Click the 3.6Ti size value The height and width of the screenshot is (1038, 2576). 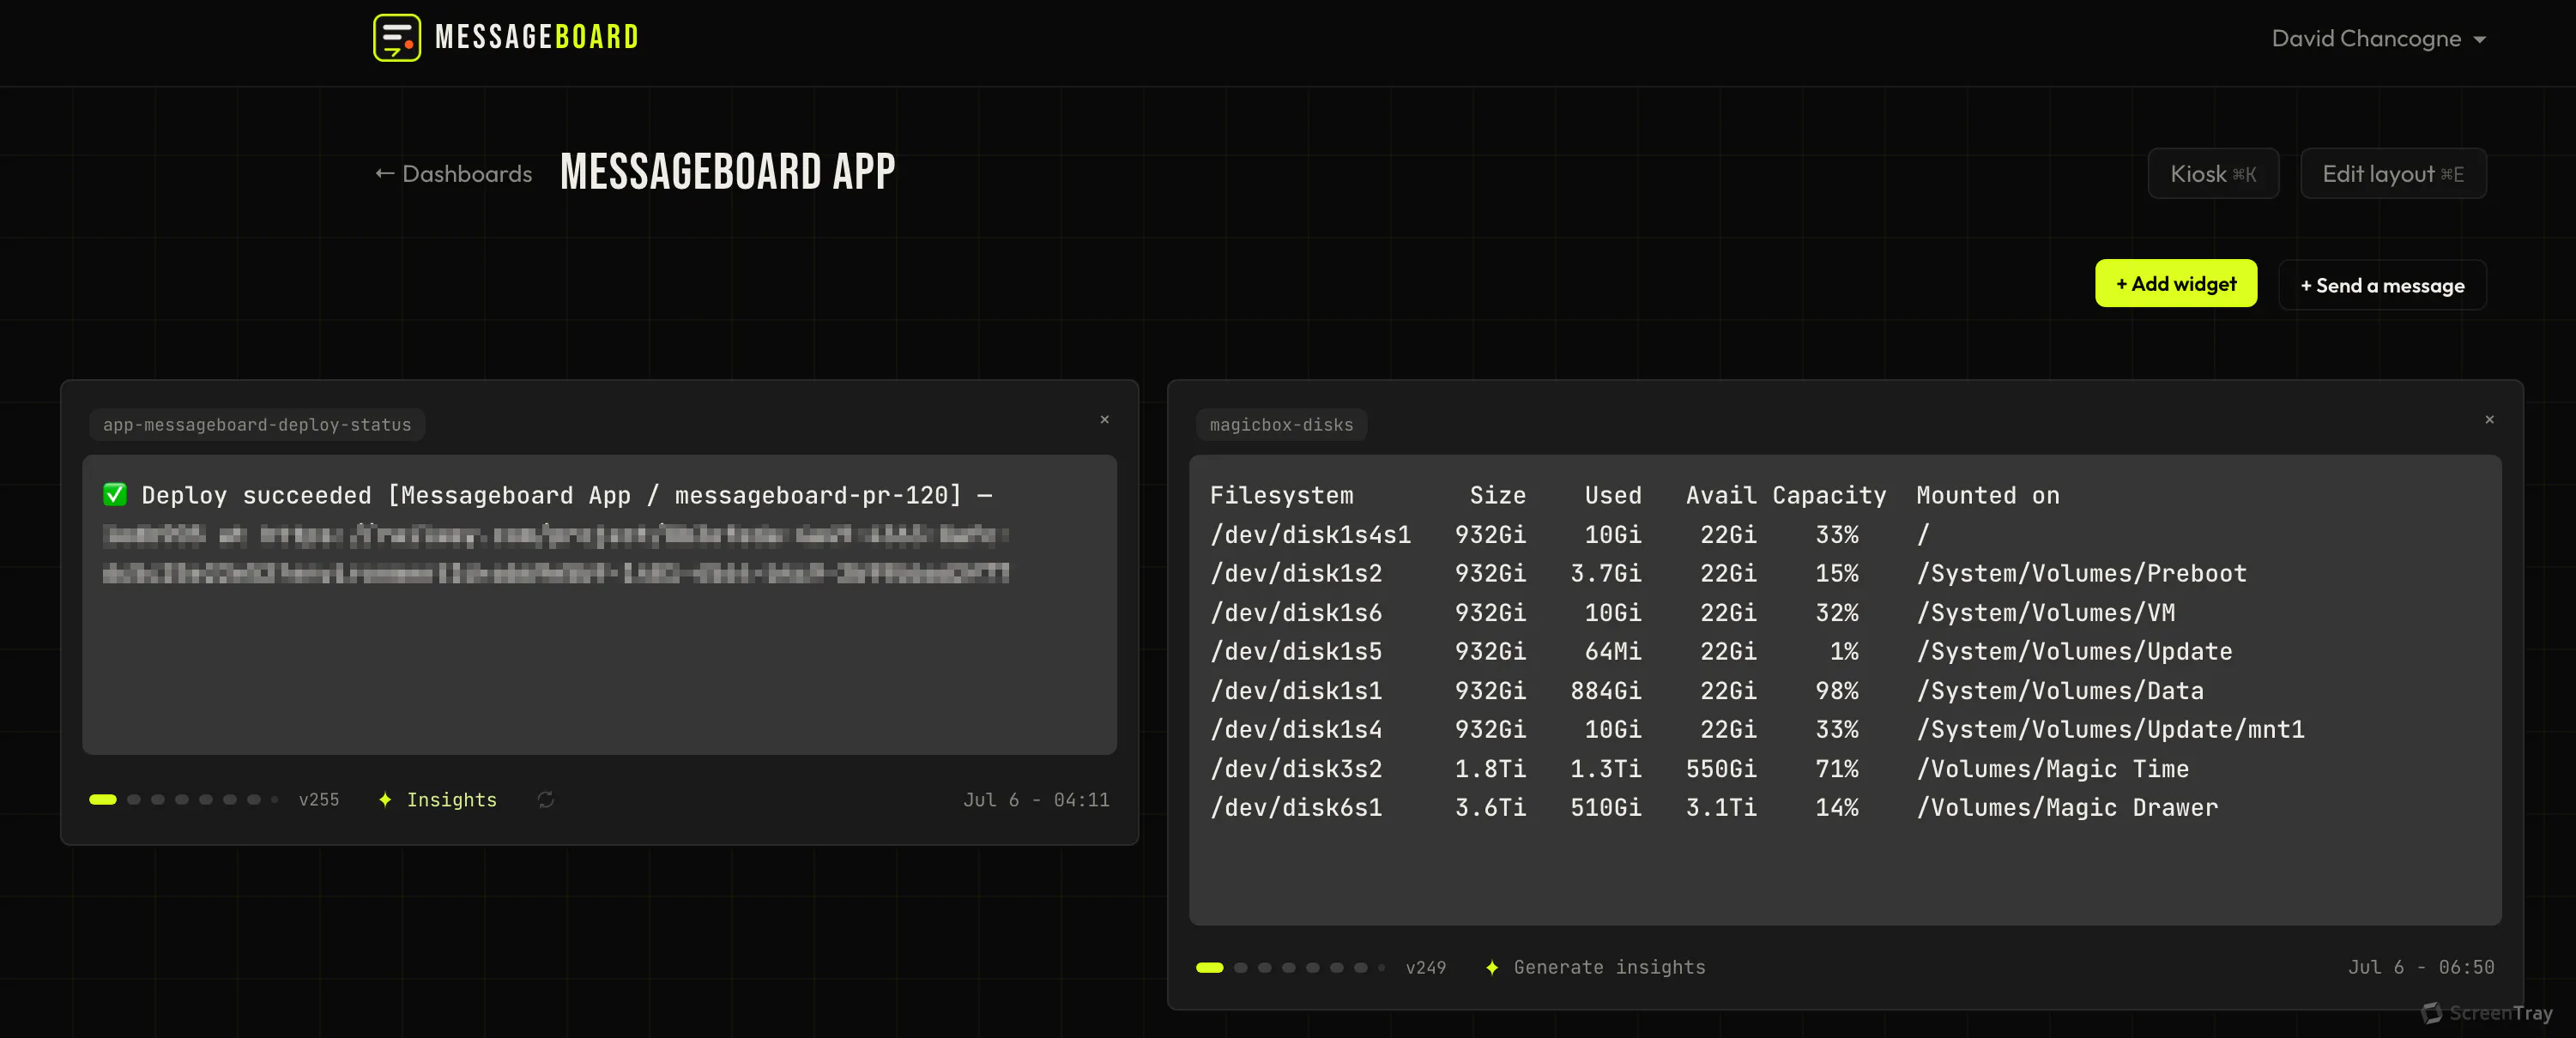coord(1491,807)
